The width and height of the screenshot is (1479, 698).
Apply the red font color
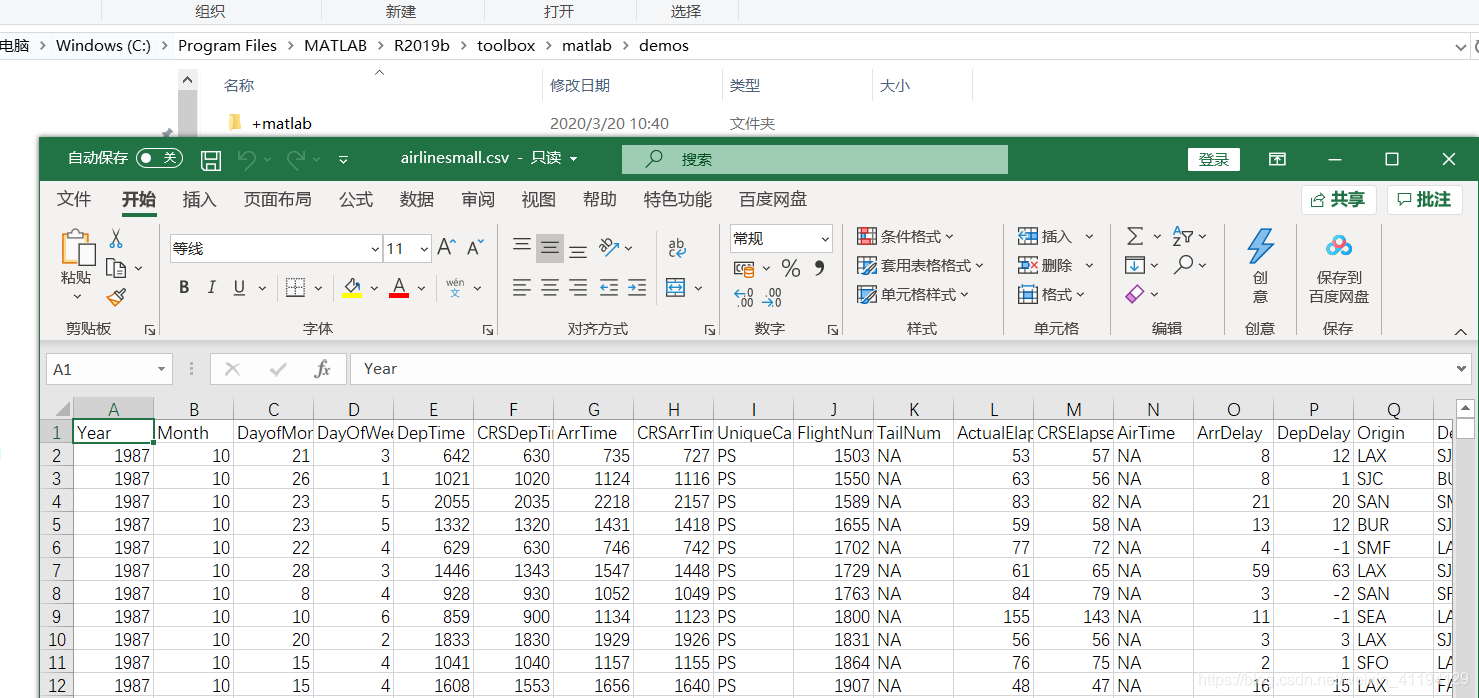(x=399, y=288)
